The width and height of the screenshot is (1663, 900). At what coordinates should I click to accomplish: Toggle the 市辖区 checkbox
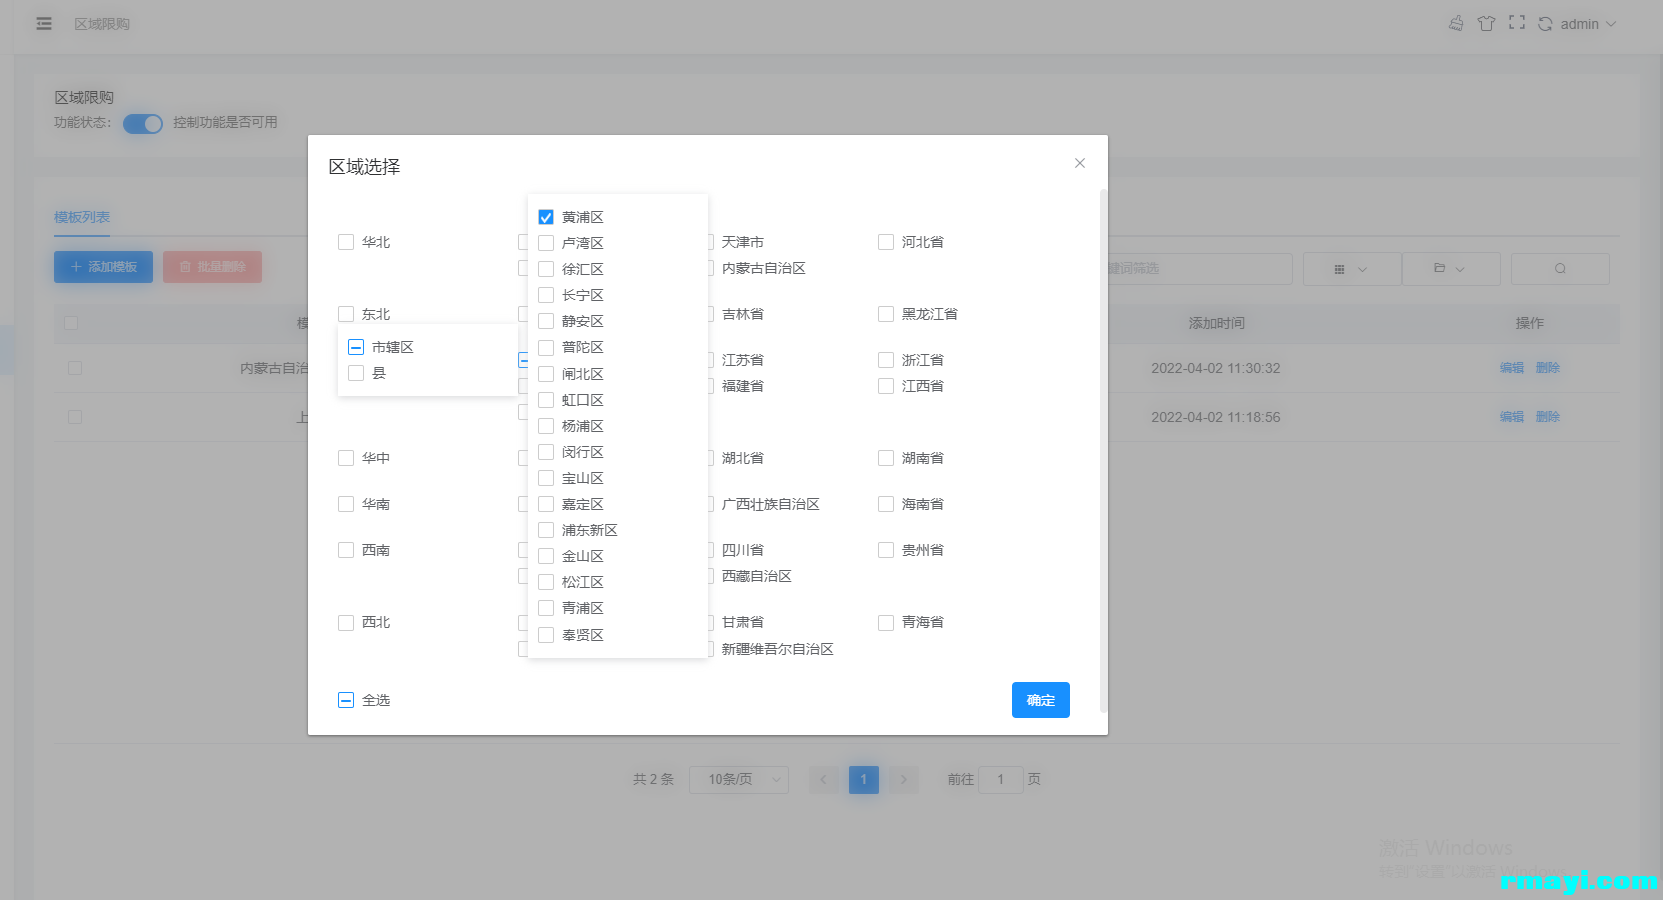tap(356, 347)
